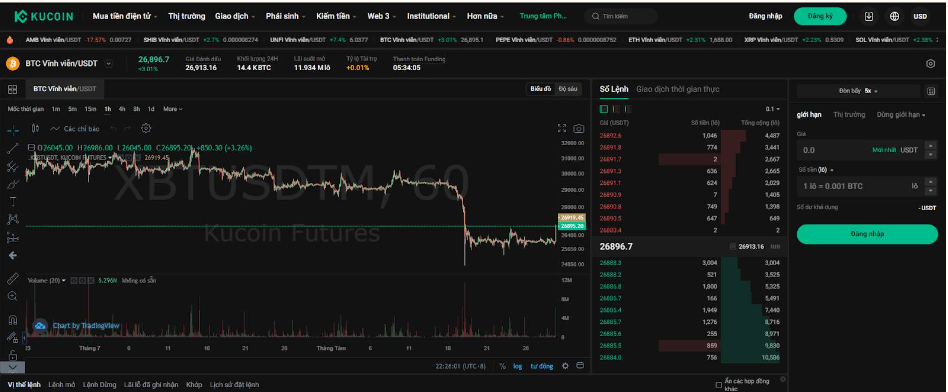Select the trend line drawing tool

12,148
